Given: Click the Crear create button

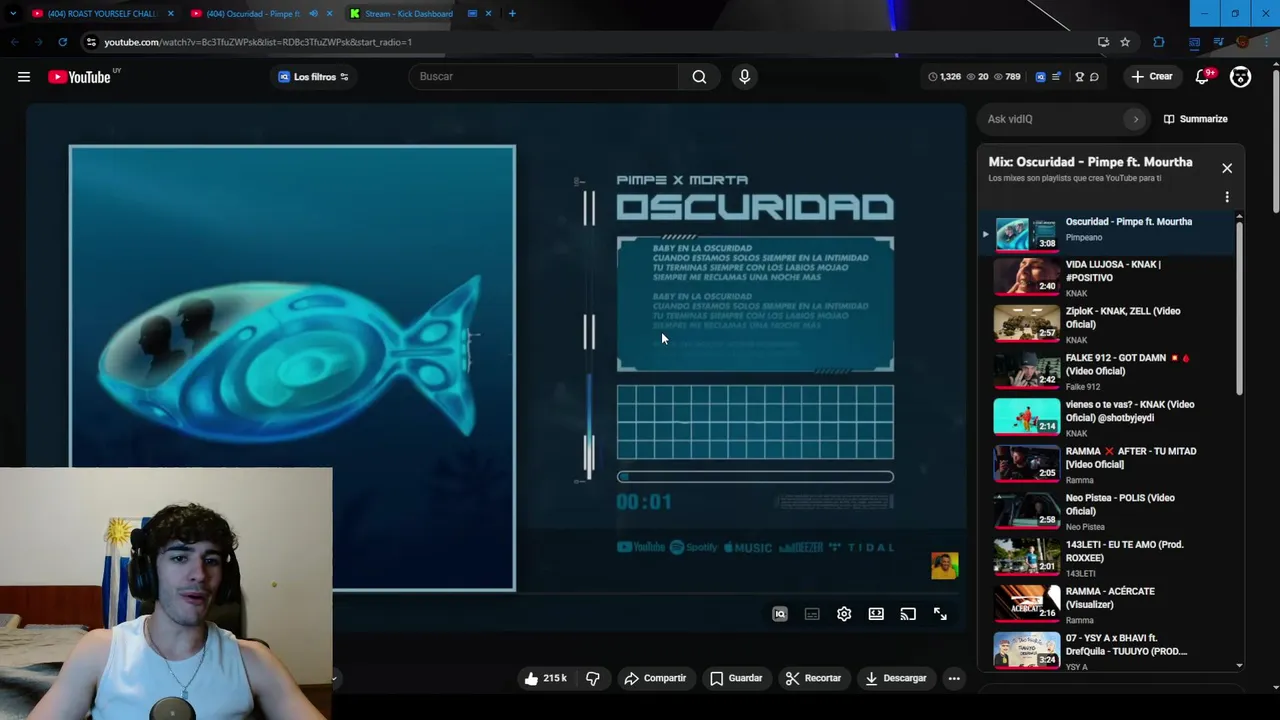Looking at the screenshot, I should pos(1152,77).
